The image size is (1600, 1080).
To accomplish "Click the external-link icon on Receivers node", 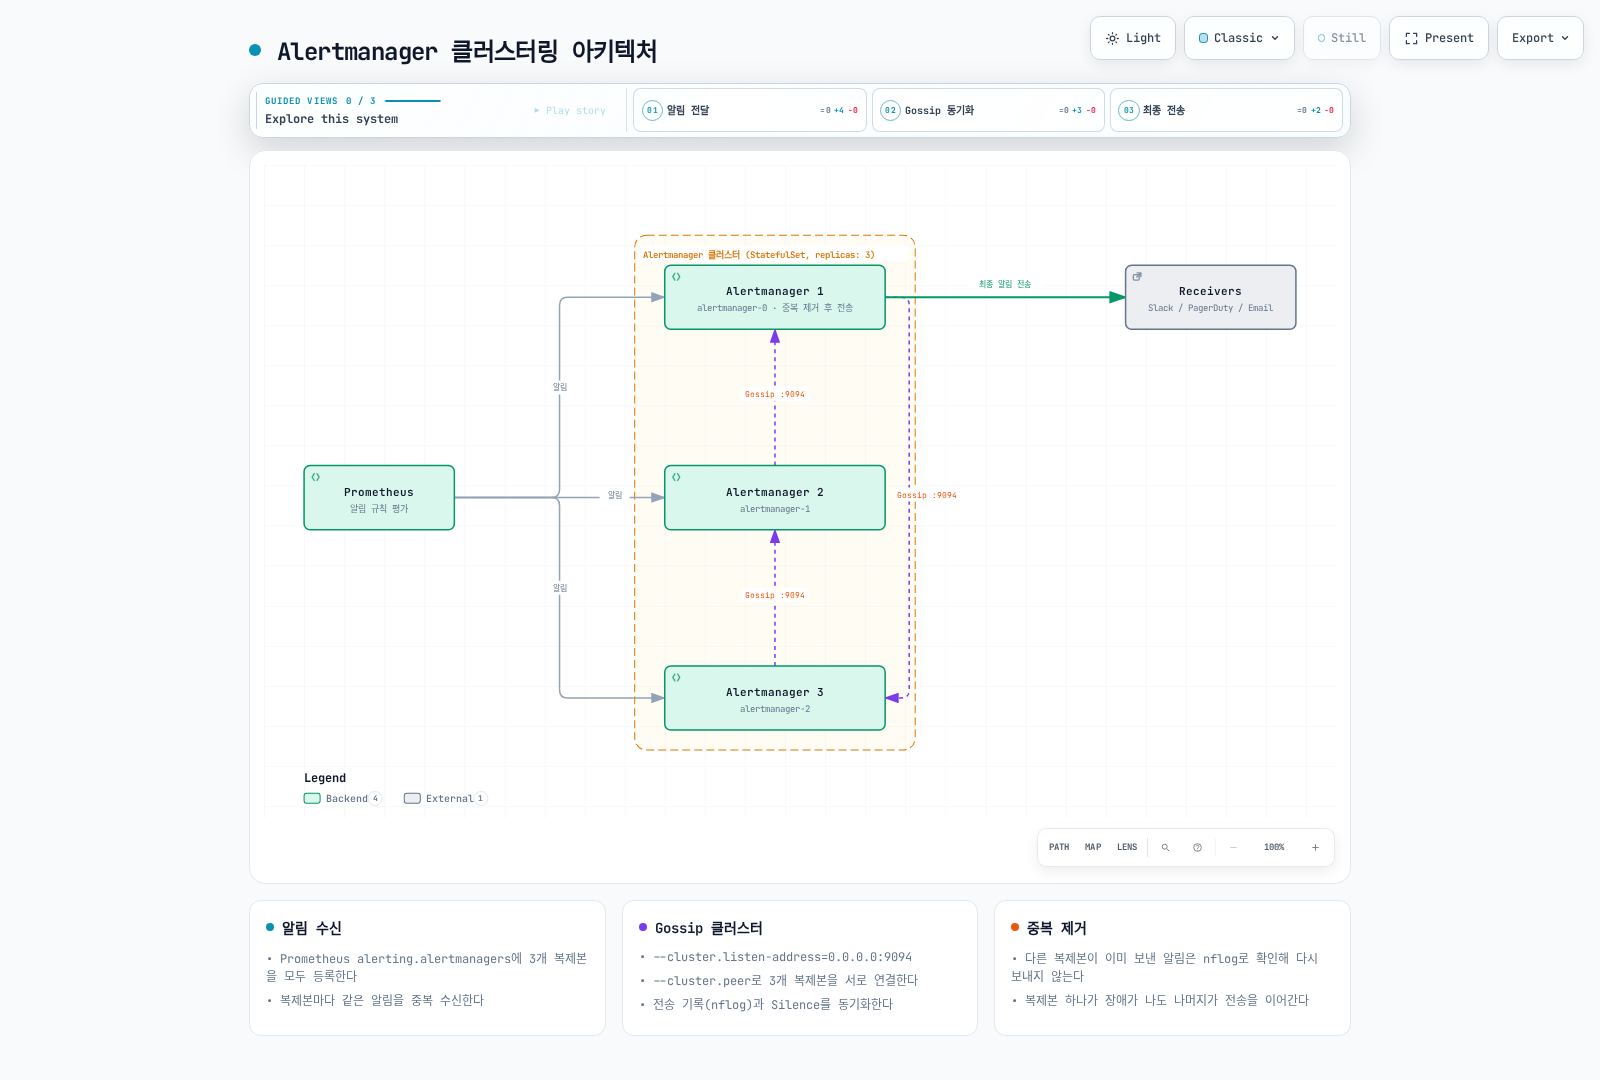I will coord(1137,277).
